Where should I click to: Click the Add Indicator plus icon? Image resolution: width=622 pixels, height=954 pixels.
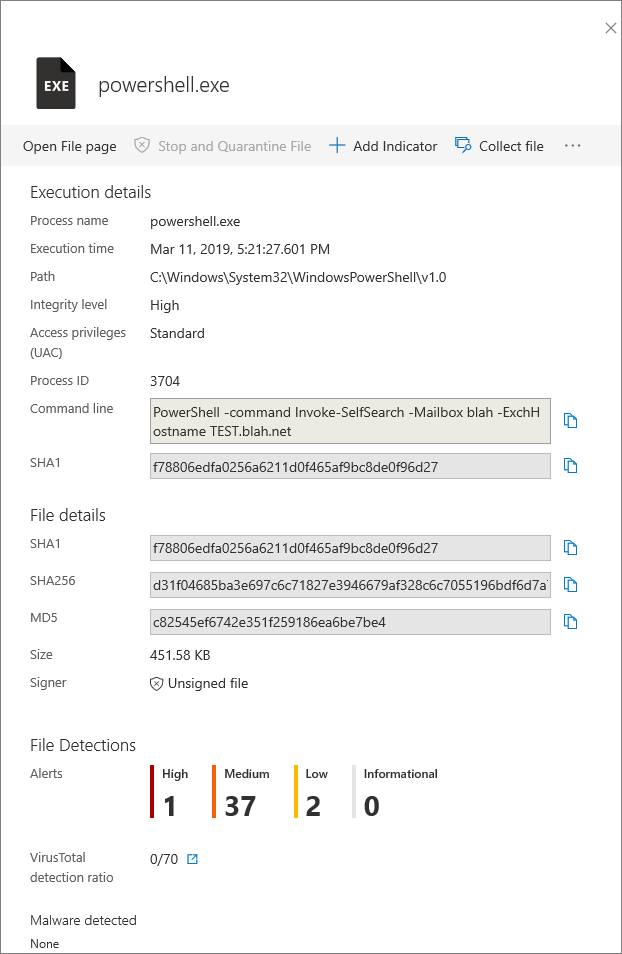pyautogui.click(x=337, y=145)
